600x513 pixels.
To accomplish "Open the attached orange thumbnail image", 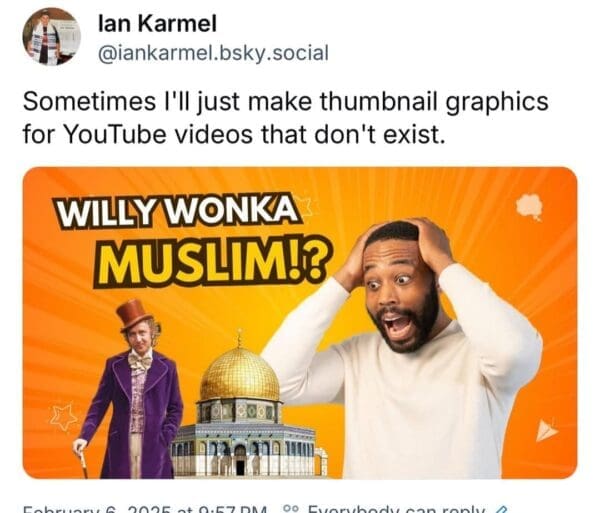I will 300,322.
